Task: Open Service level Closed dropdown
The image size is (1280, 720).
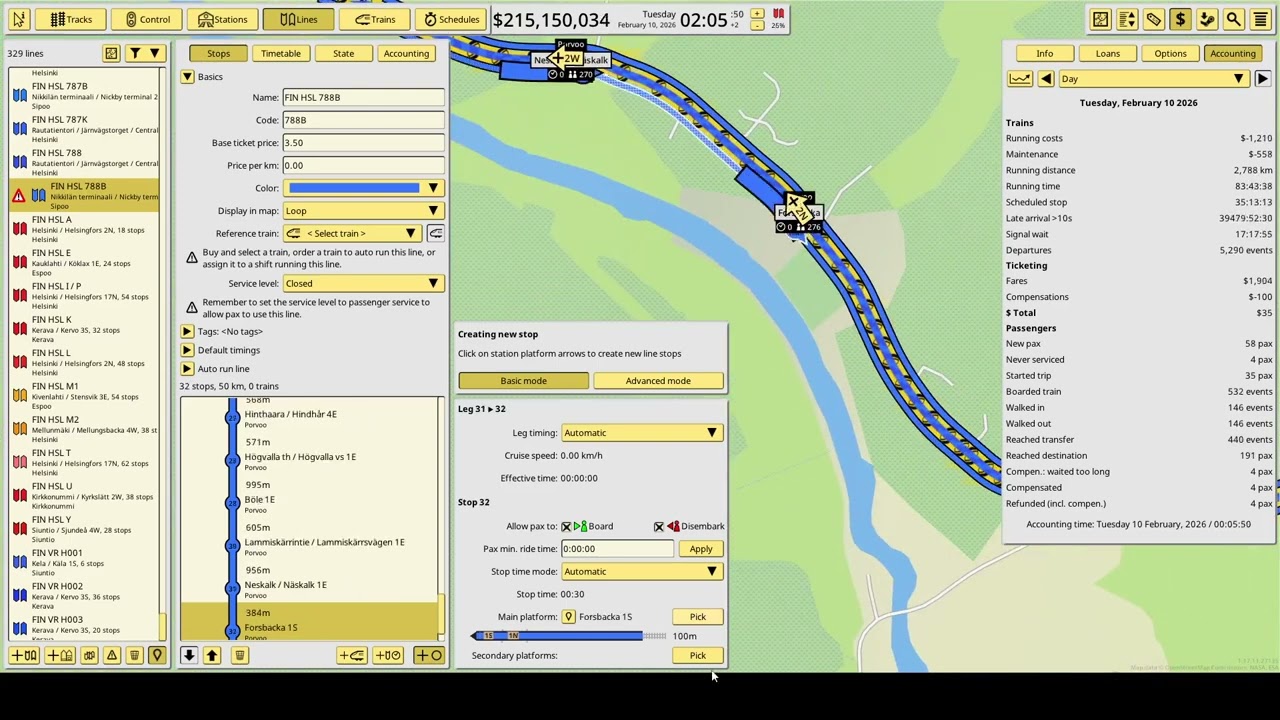Action: [x=363, y=283]
